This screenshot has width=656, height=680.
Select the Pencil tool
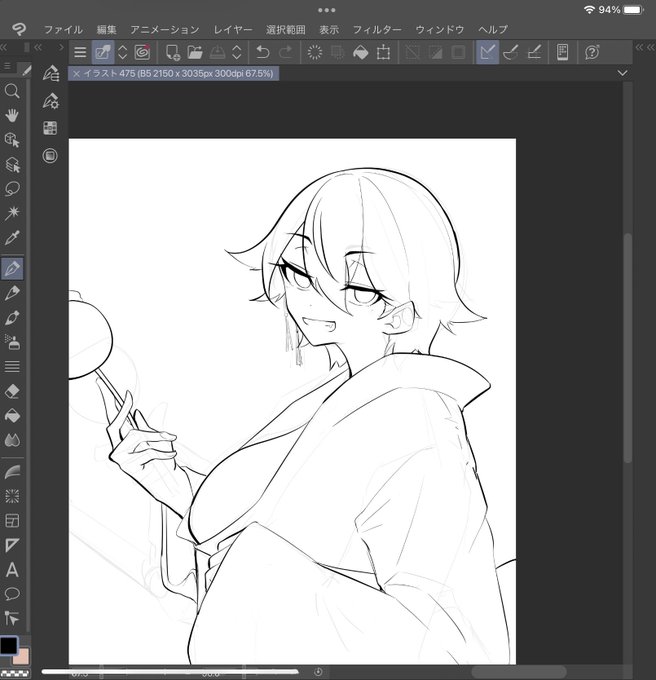point(12,293)
